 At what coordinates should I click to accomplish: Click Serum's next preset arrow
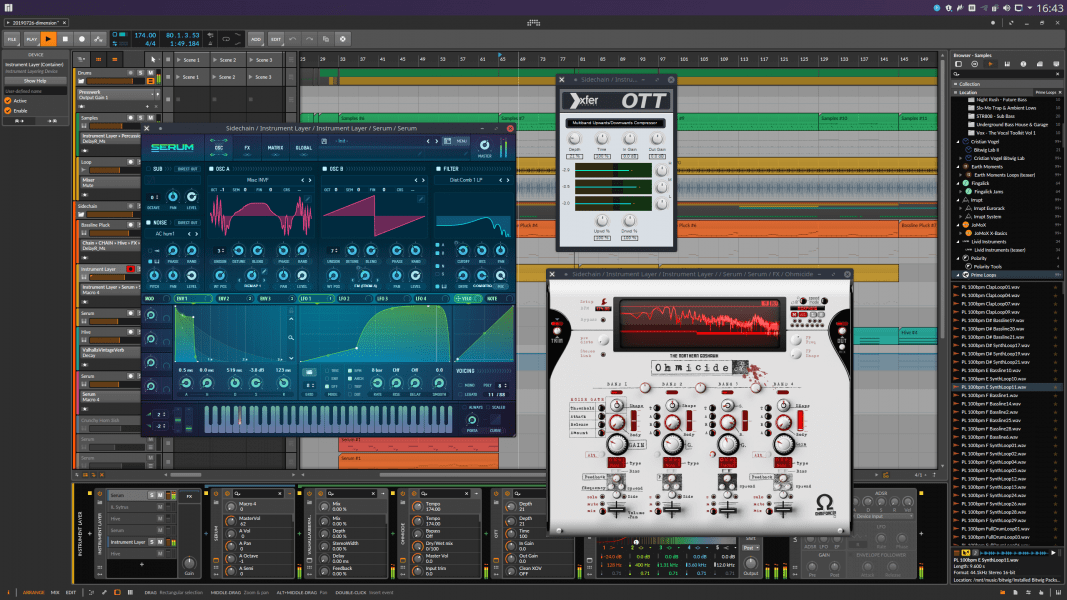click(437, 141)
